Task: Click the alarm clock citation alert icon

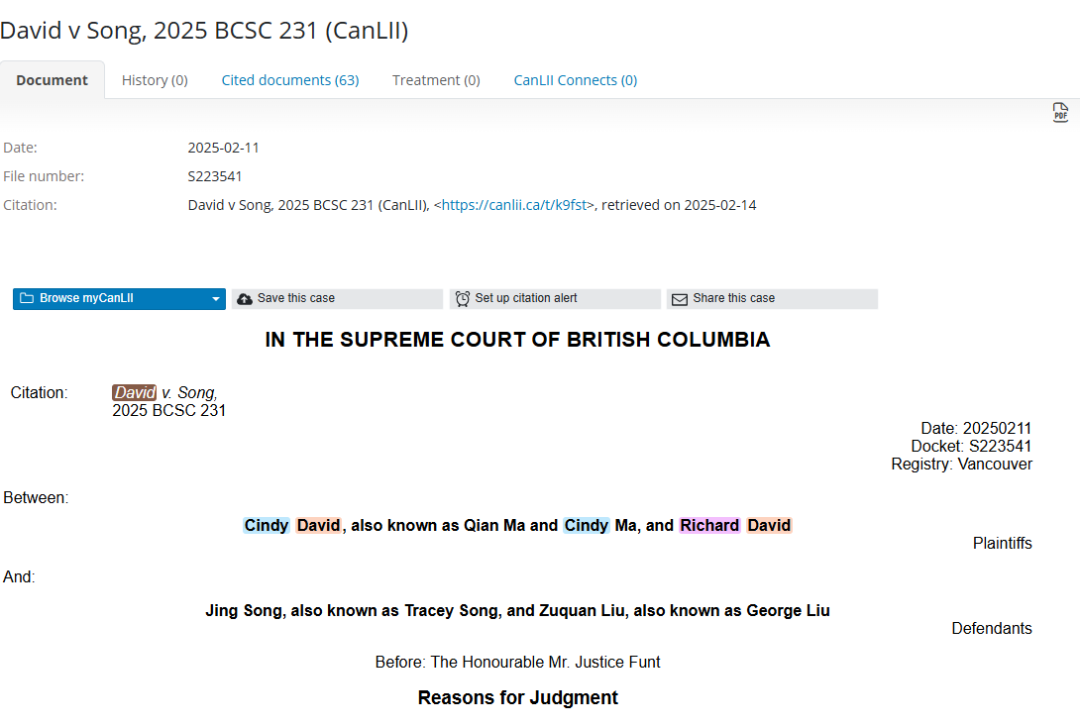Action: [462, 299]
